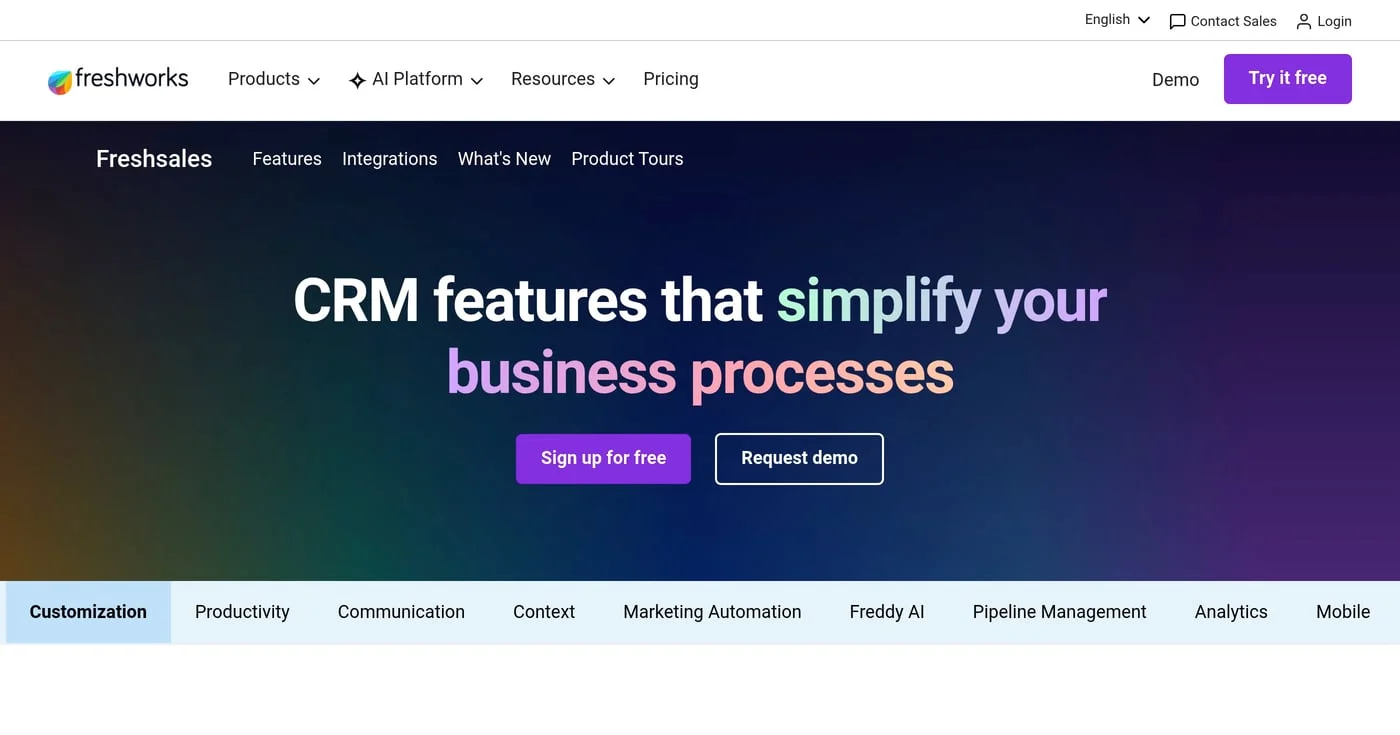Switch to the Productivity tab
Viewport: 1400px width, 735px height.
[x=242, y=612]
